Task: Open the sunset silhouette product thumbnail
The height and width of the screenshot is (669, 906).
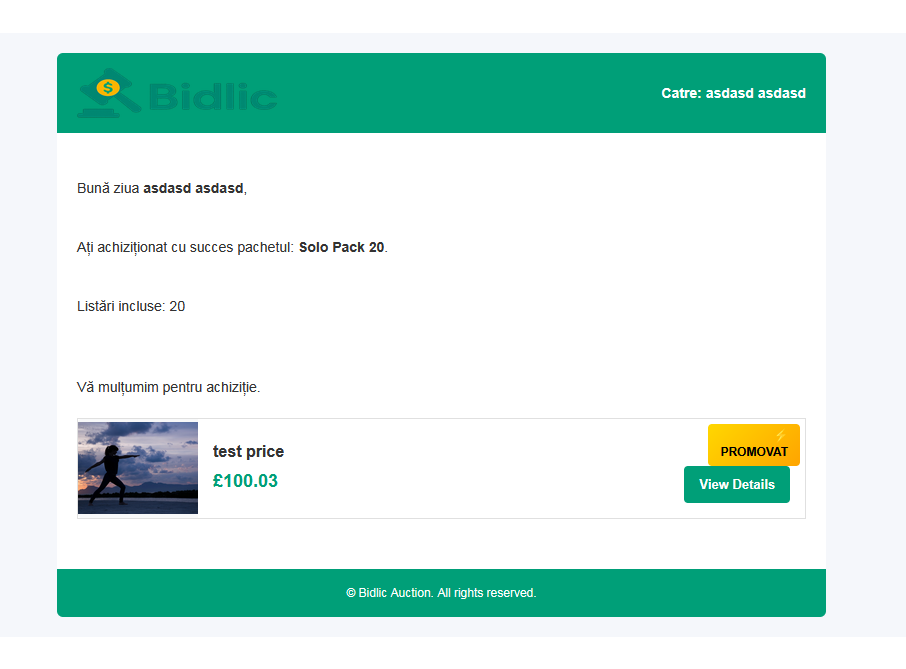Action: (x=138, y=467)
